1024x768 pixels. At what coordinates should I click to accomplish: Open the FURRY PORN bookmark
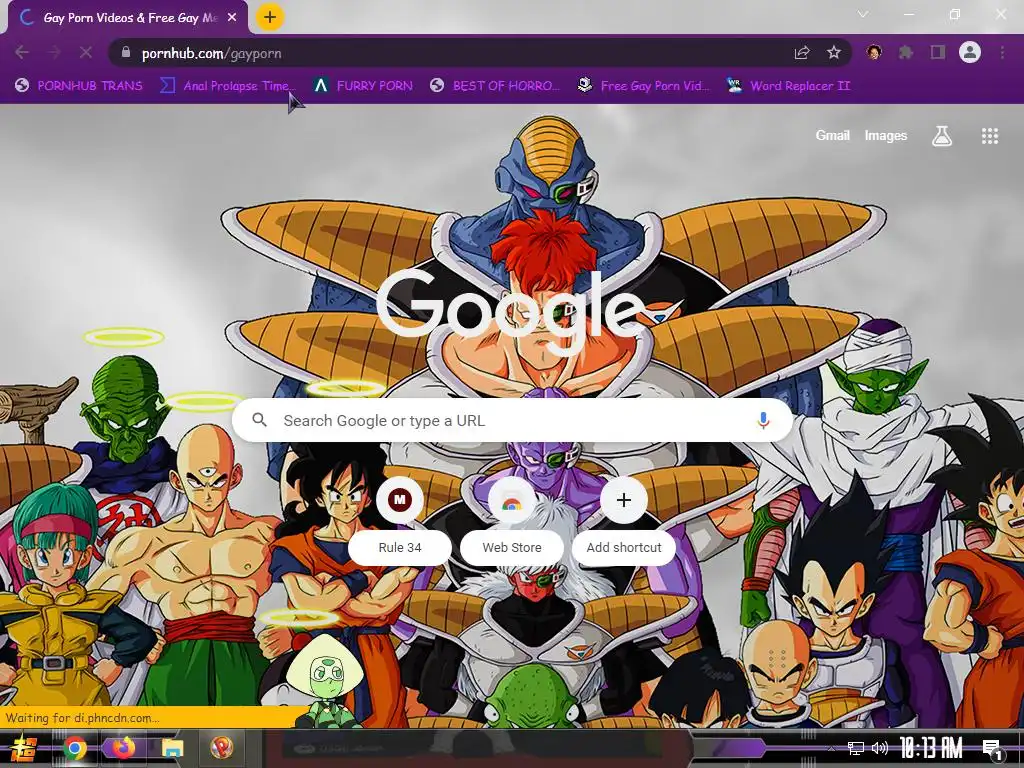coord(363,86)
